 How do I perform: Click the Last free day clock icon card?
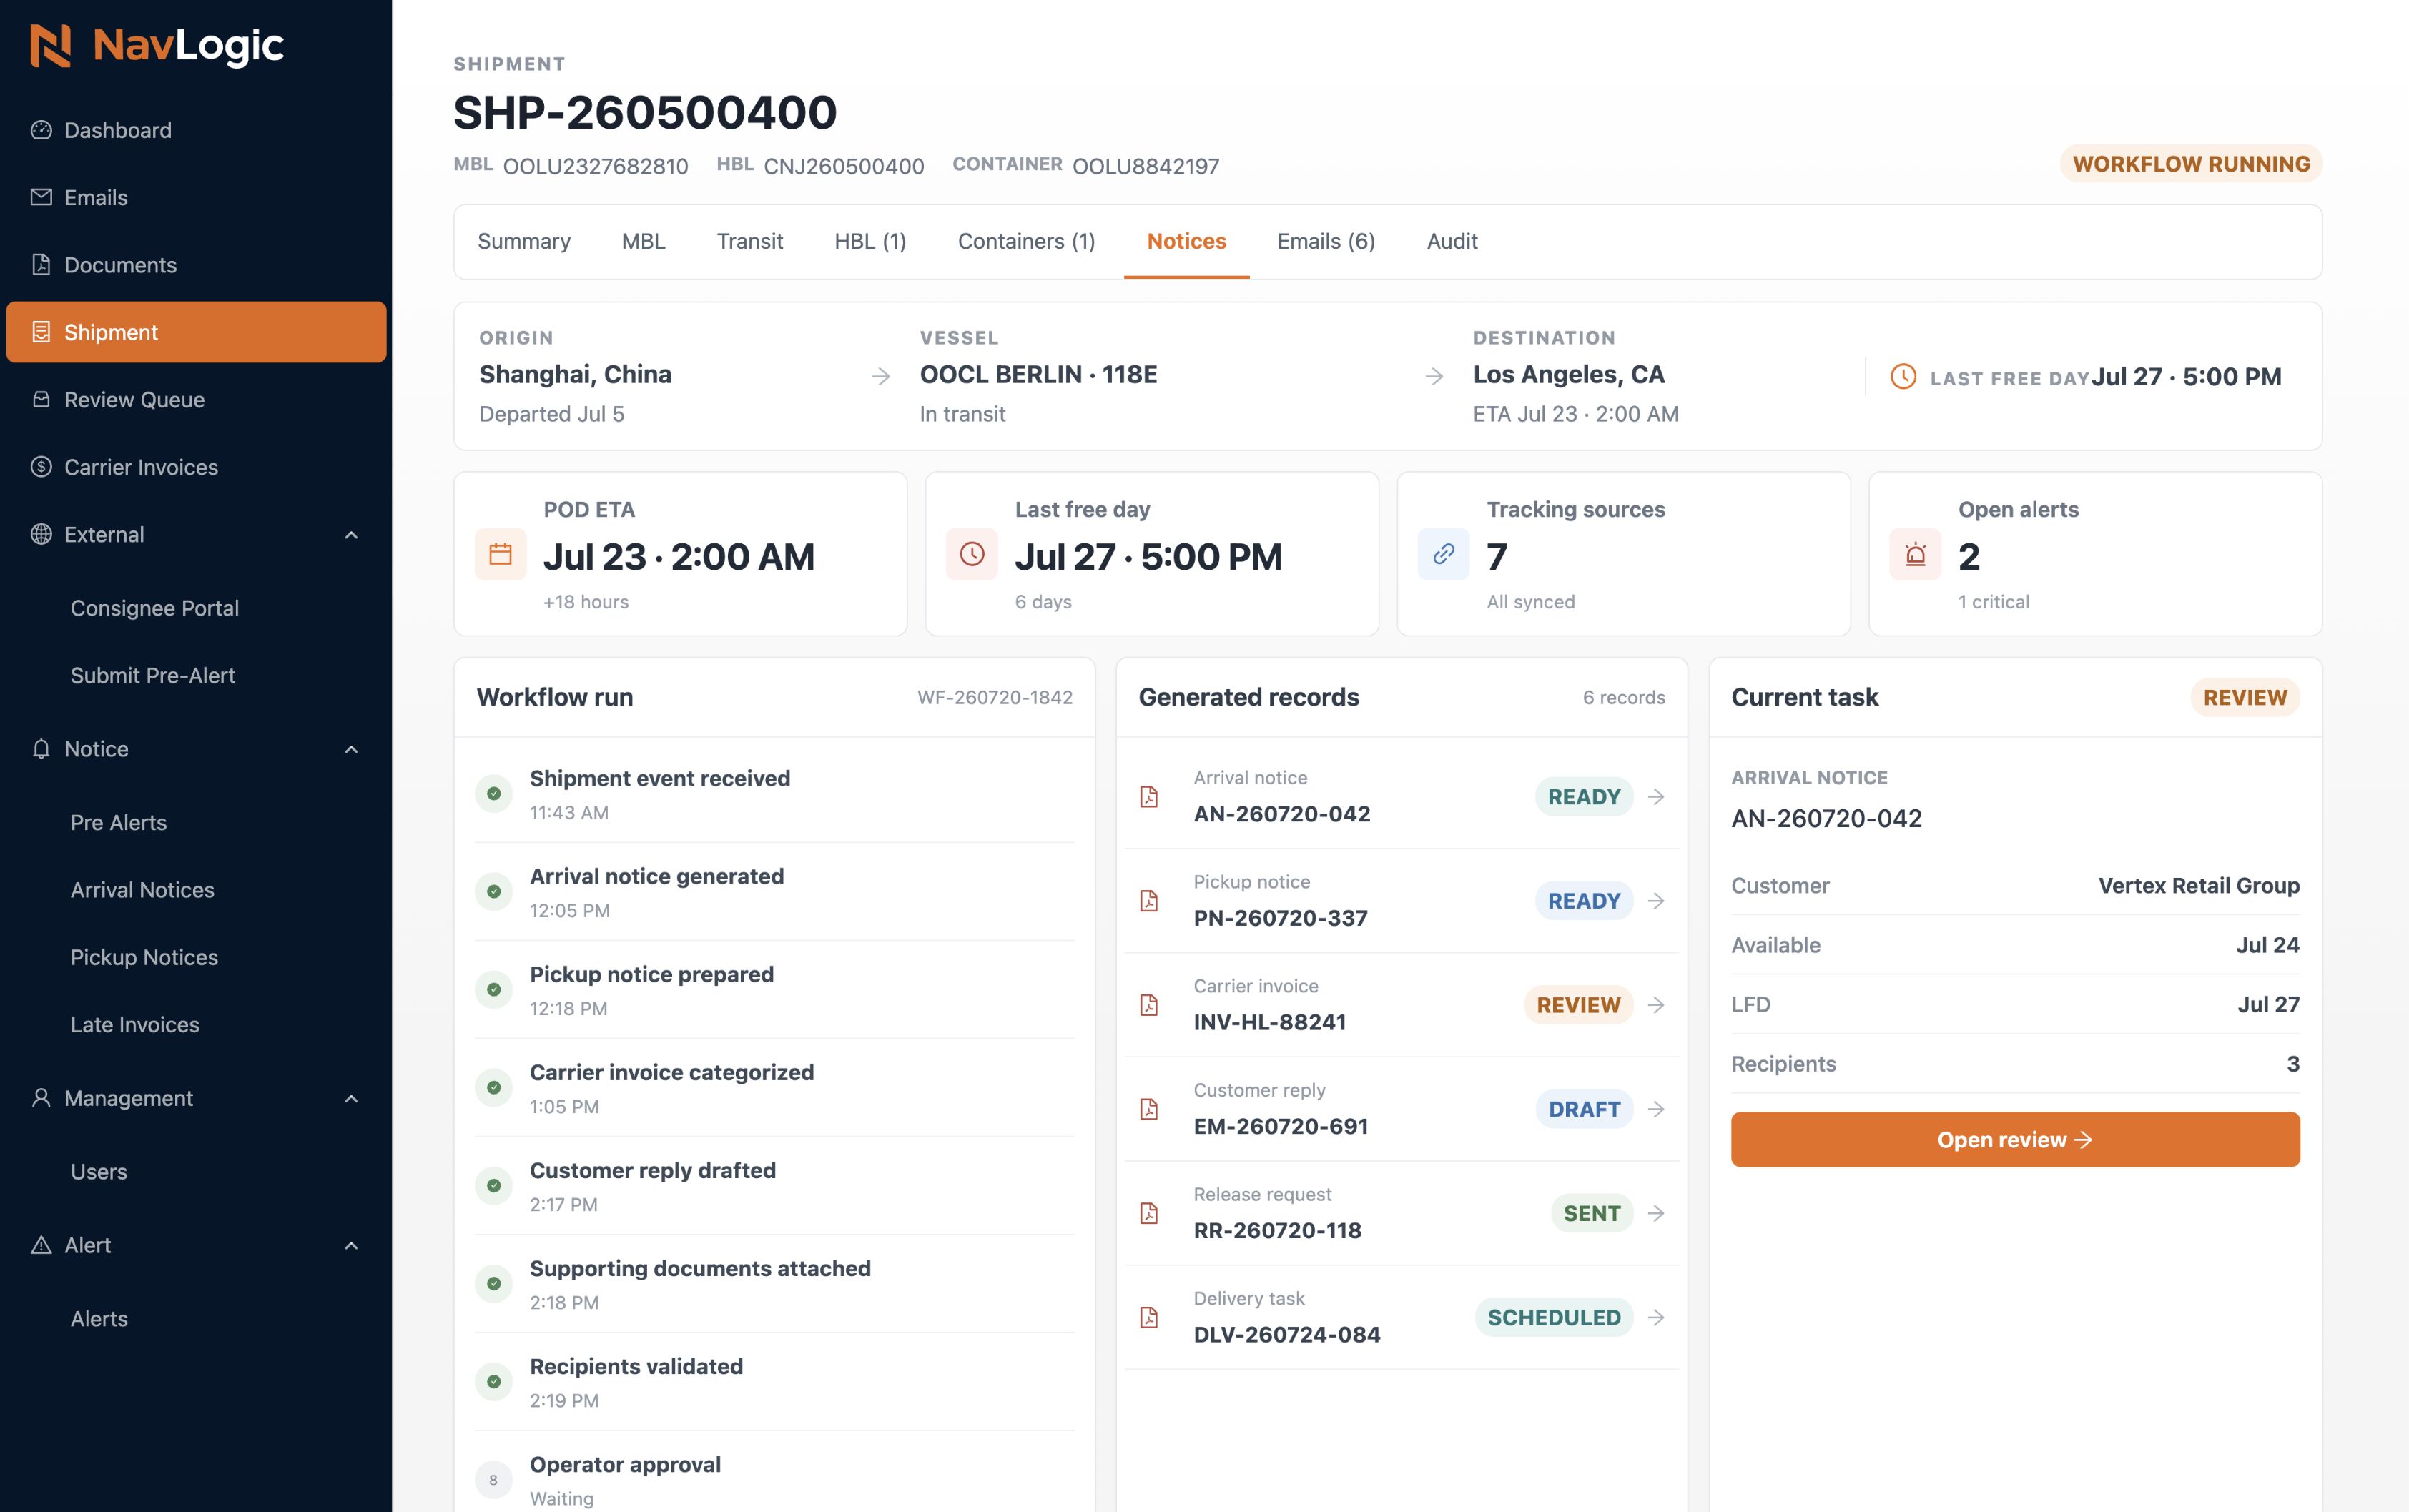(972, 554)
